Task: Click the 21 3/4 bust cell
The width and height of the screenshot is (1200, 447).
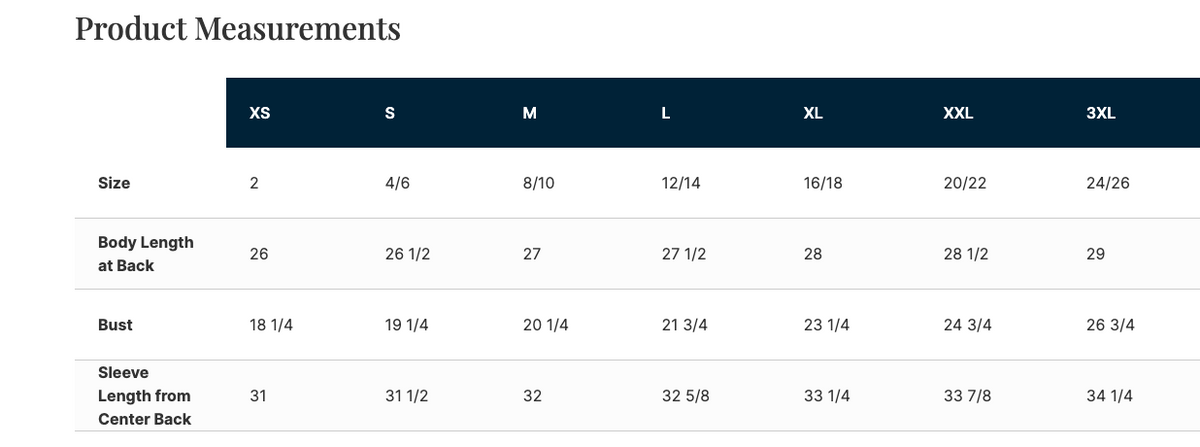Action: pos(686,325)
